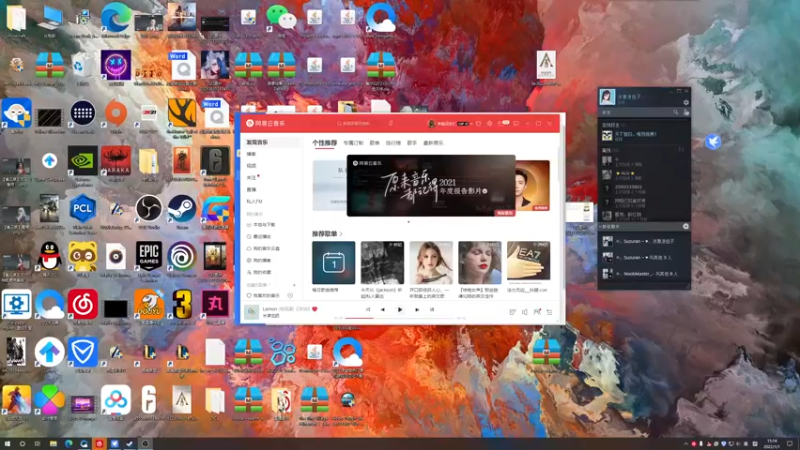Image resolution: width=800 pixels, height=450 pixels.
Task: Open 关注 with red dot in sidebar
Action: click(x=253, y=178)
